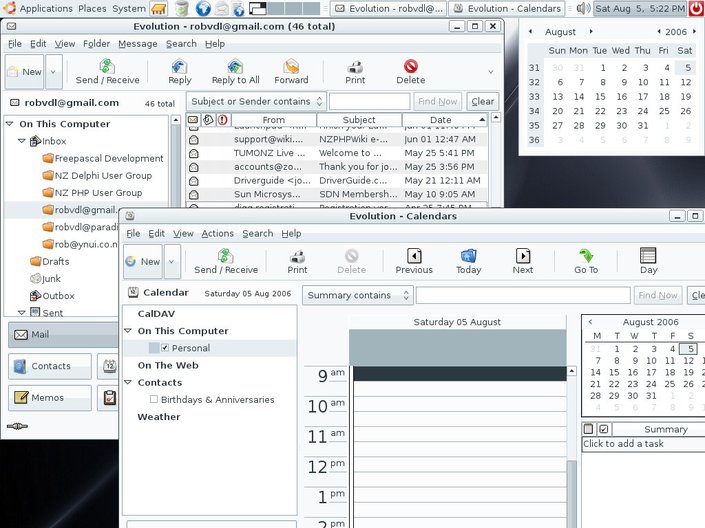Open the Freepascal Development mail folder
The image size is (705, 528).
pyautogui.click(x=103, y=158)
